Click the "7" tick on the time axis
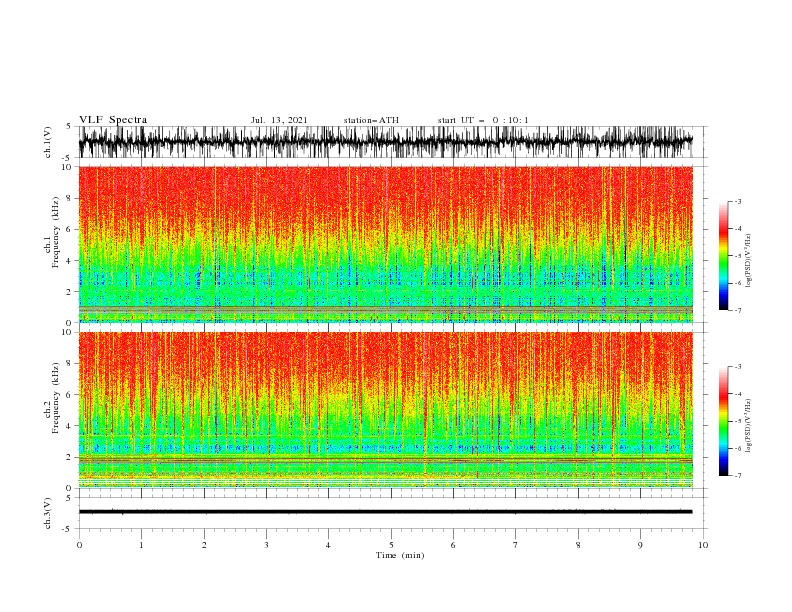 click(516, 545)
